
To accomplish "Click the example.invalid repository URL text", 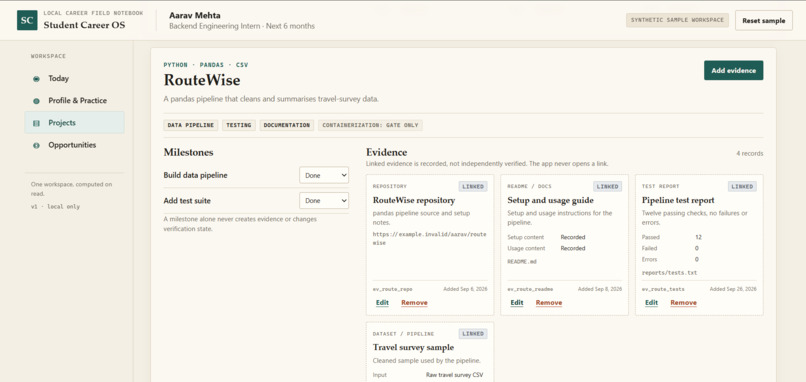I will coord(429,238).
